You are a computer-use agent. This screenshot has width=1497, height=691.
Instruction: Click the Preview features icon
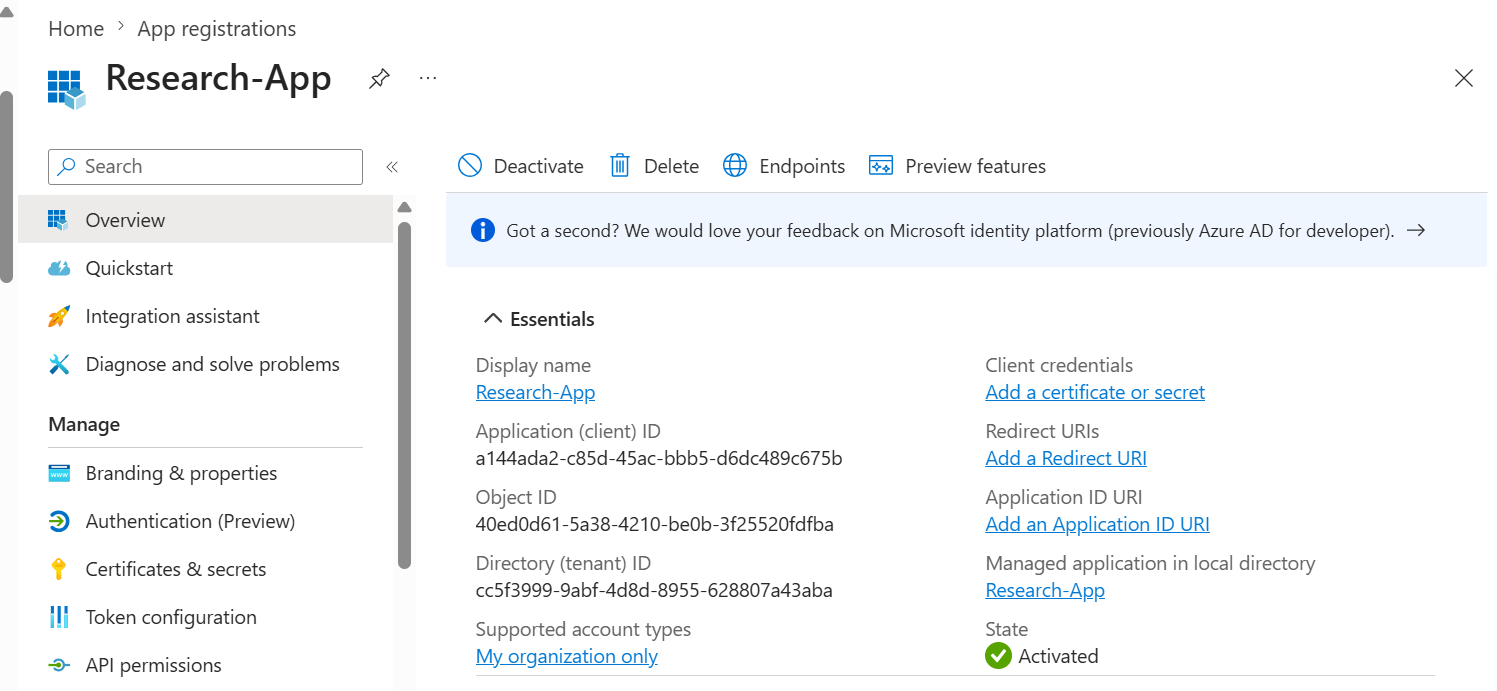click(881, 166)
